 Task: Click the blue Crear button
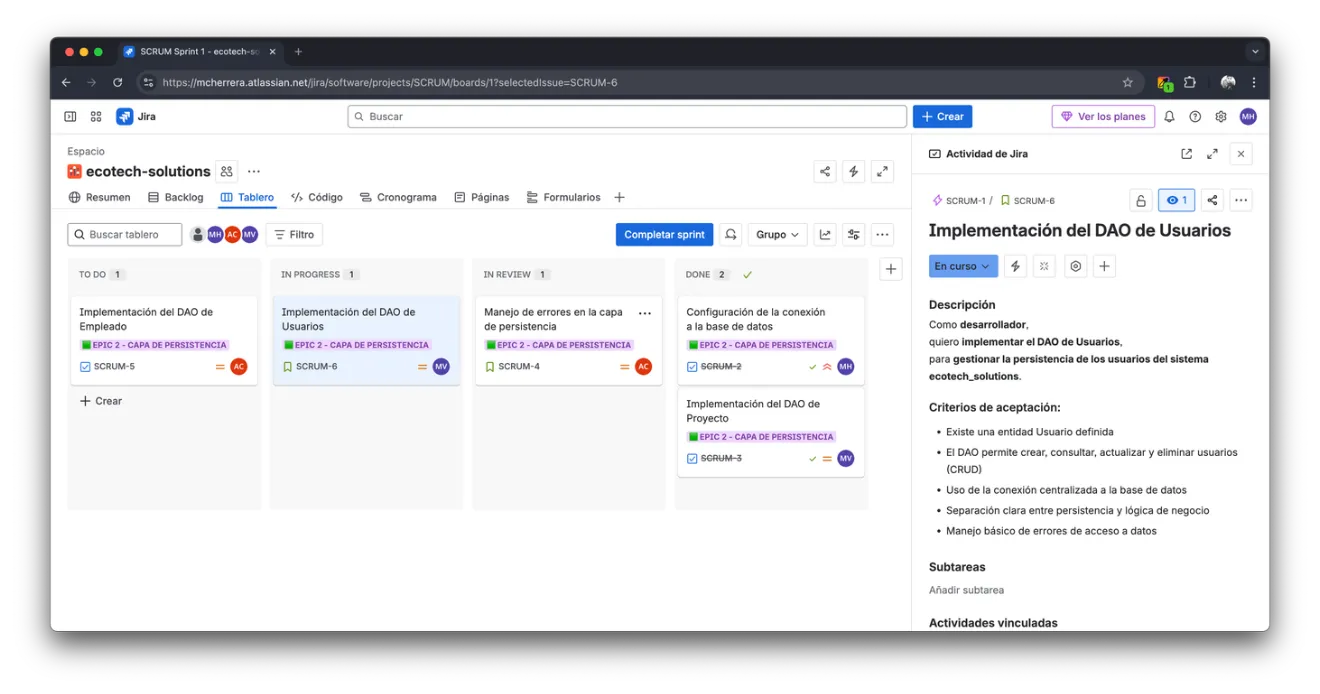pos(942,117)
